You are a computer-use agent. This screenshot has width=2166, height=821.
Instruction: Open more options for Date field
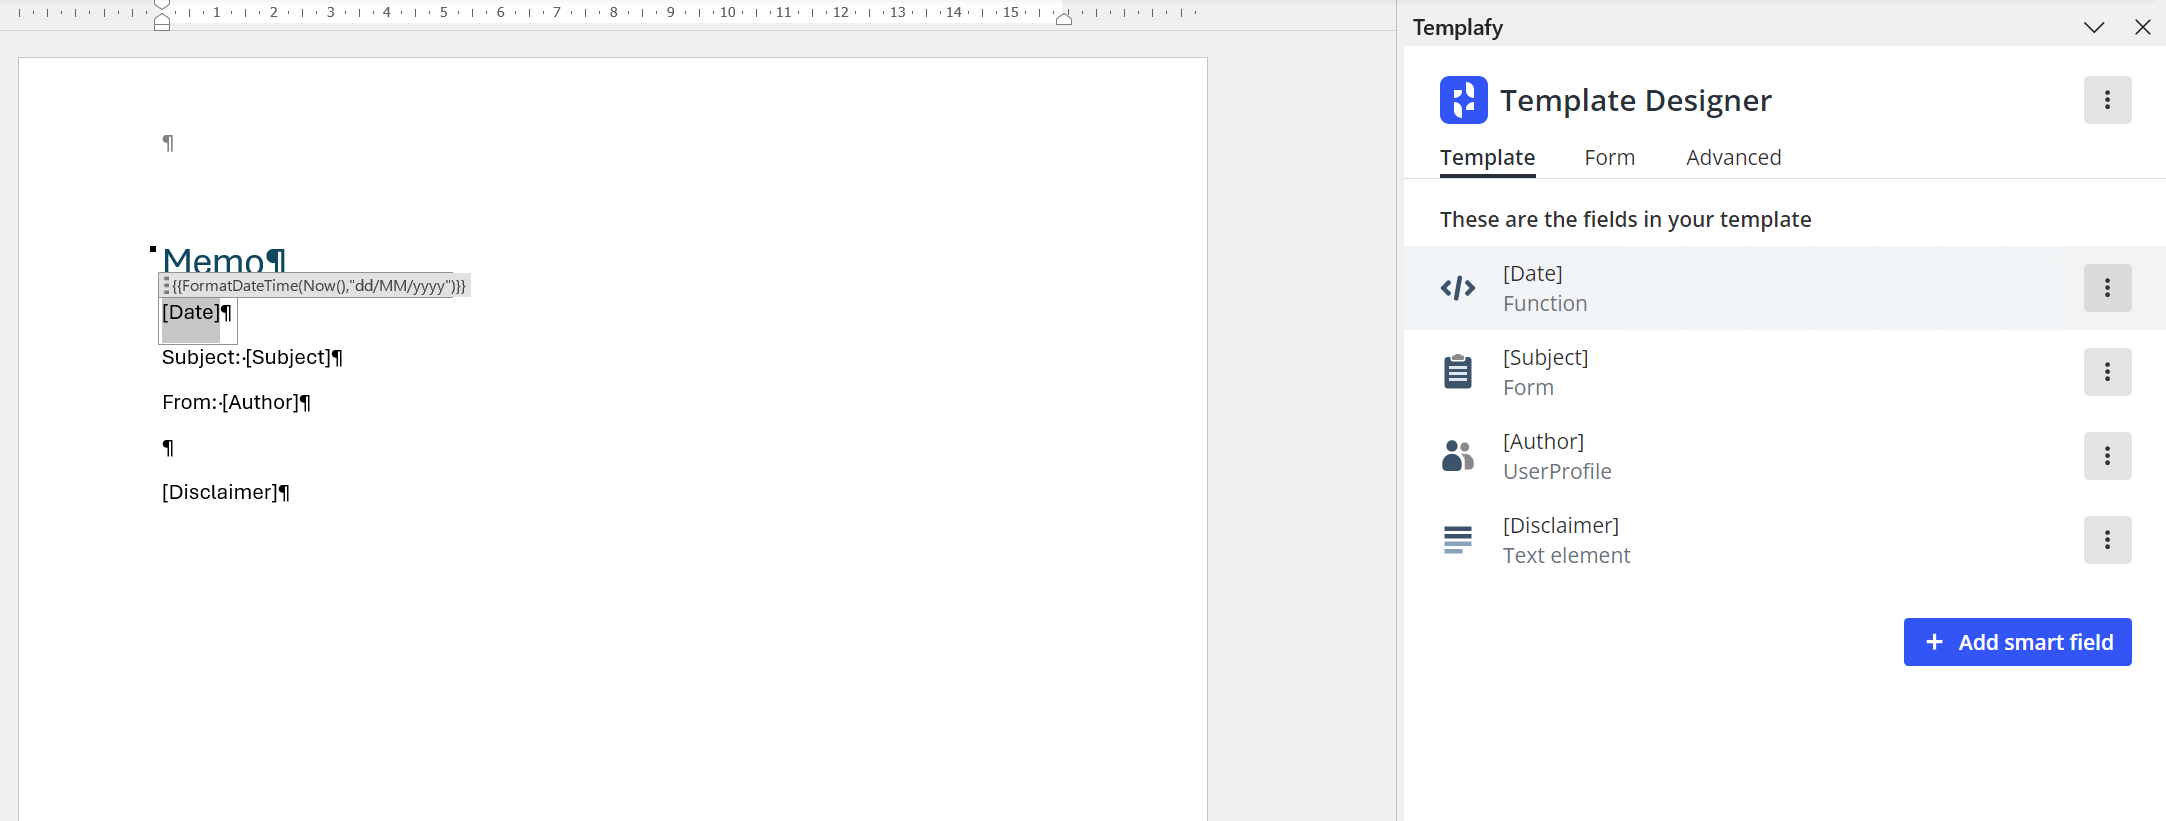coord(2107,288)
